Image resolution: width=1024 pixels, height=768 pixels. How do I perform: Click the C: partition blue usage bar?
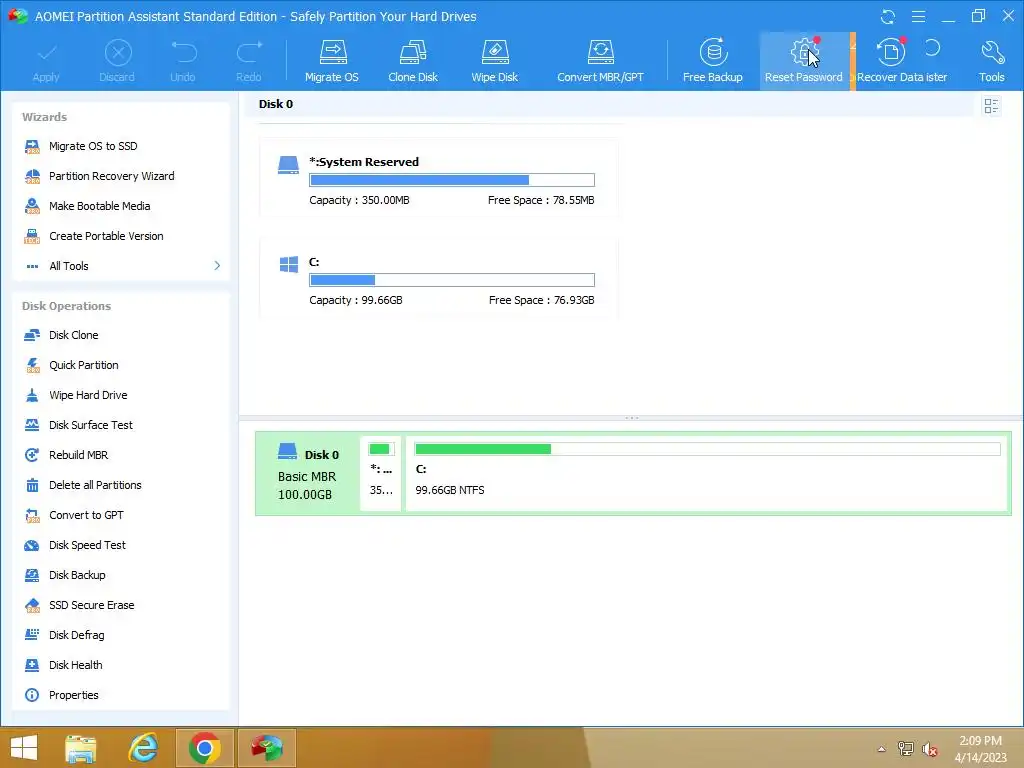pyautogui.click(x=452, y=280)
